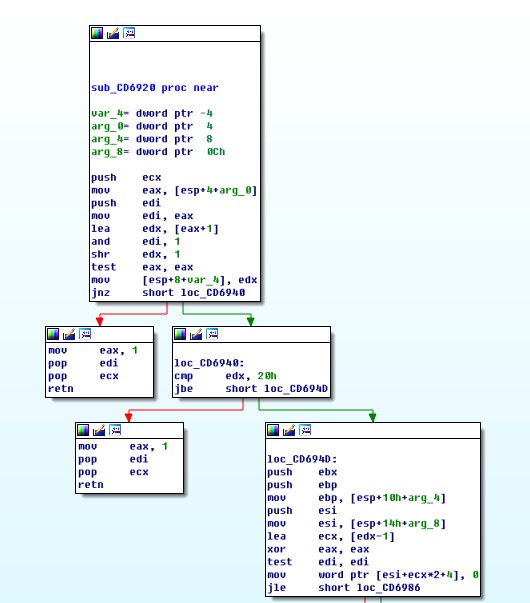Click 'mov esi, [esp+14h+arg_8]' instruction
This screenshot has width=530, height=603.
click(x=357, y=523)
